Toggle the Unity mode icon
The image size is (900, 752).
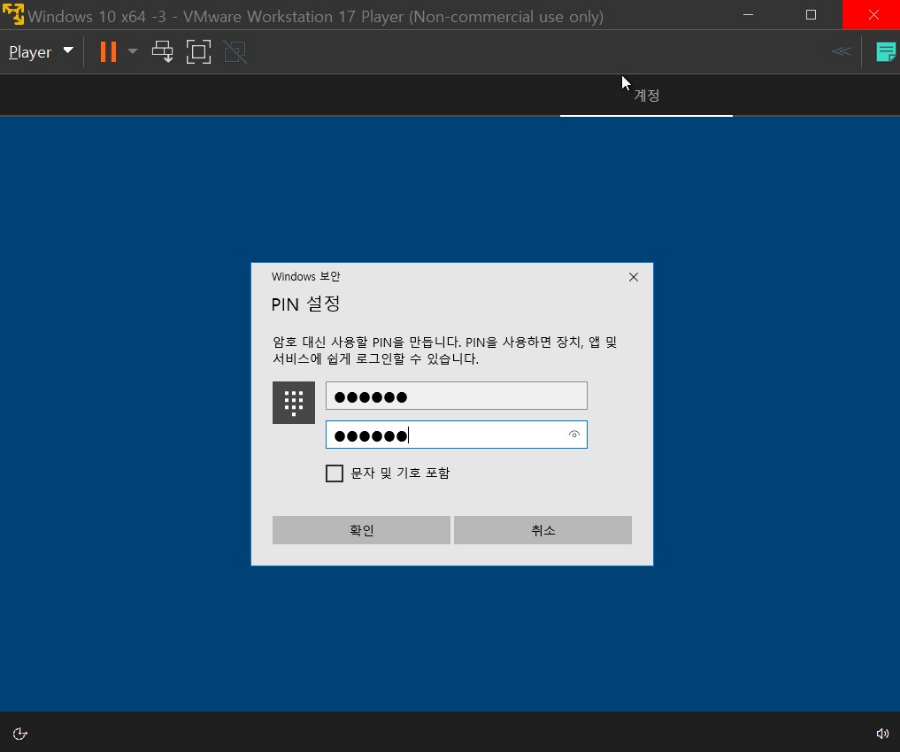coord(235,52)
